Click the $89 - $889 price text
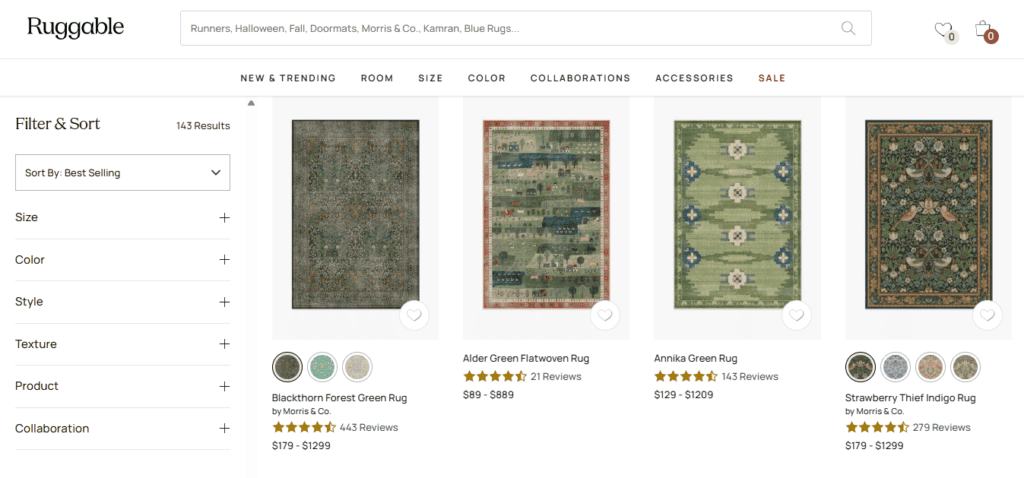Image resolution: width=1024 pixels, height=478 pixels. (488, 395)
